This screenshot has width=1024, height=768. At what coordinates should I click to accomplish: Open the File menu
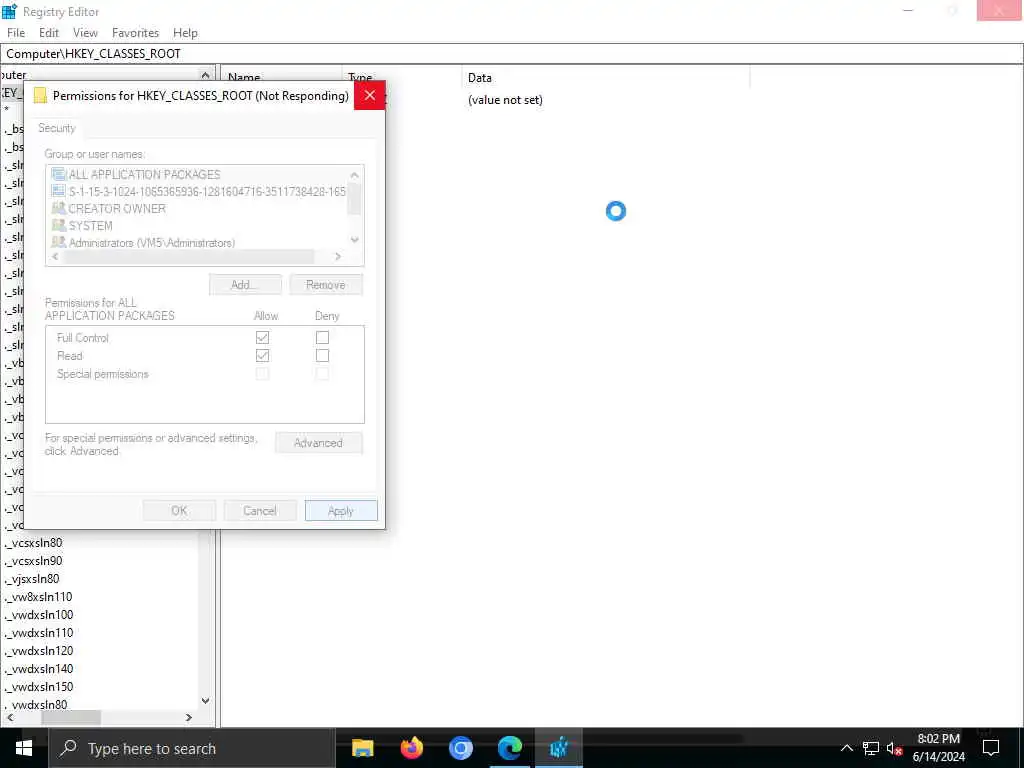16,33
